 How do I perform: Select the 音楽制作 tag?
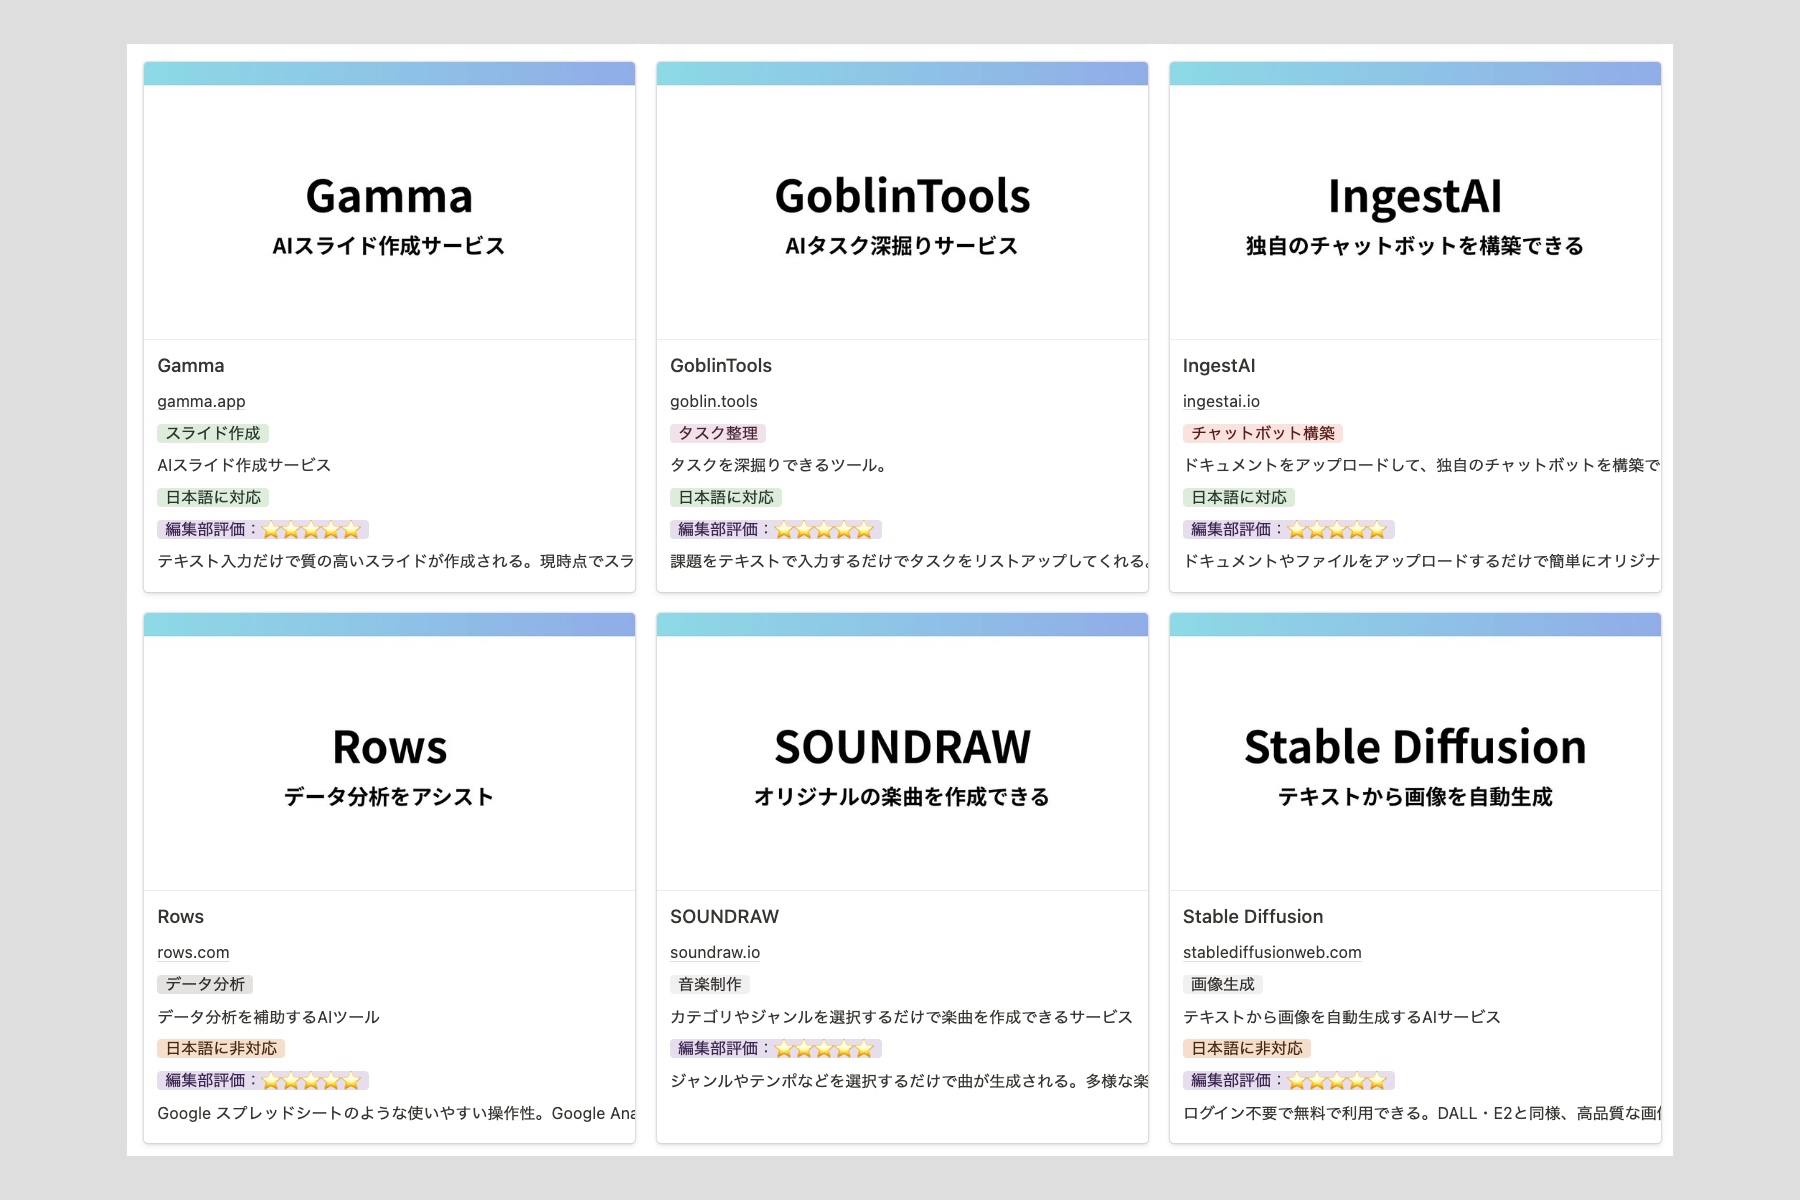710,984
